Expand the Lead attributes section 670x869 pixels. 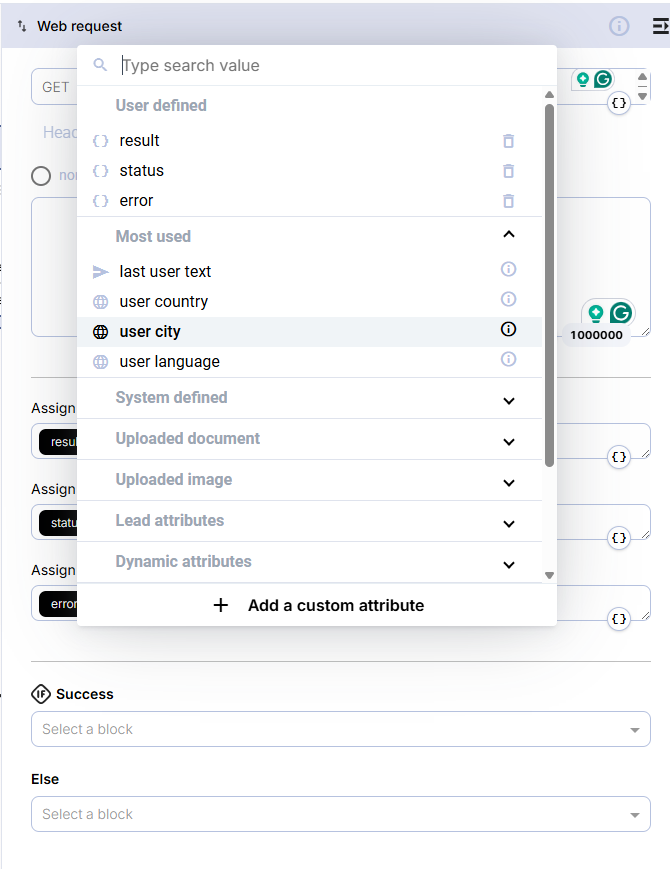(x=508, y=523)
